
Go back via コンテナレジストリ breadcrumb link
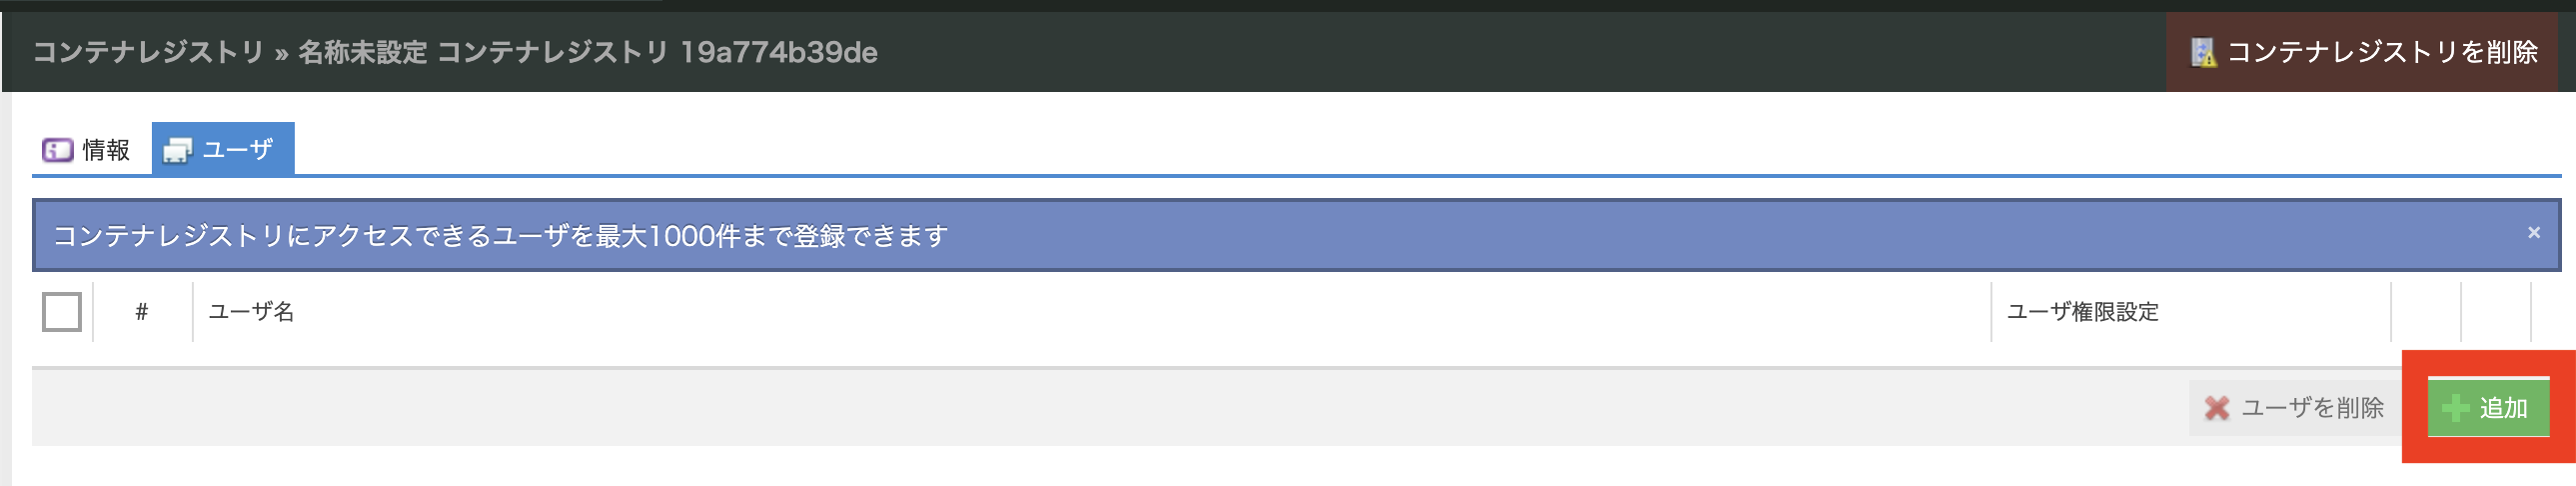click(148, 53)
